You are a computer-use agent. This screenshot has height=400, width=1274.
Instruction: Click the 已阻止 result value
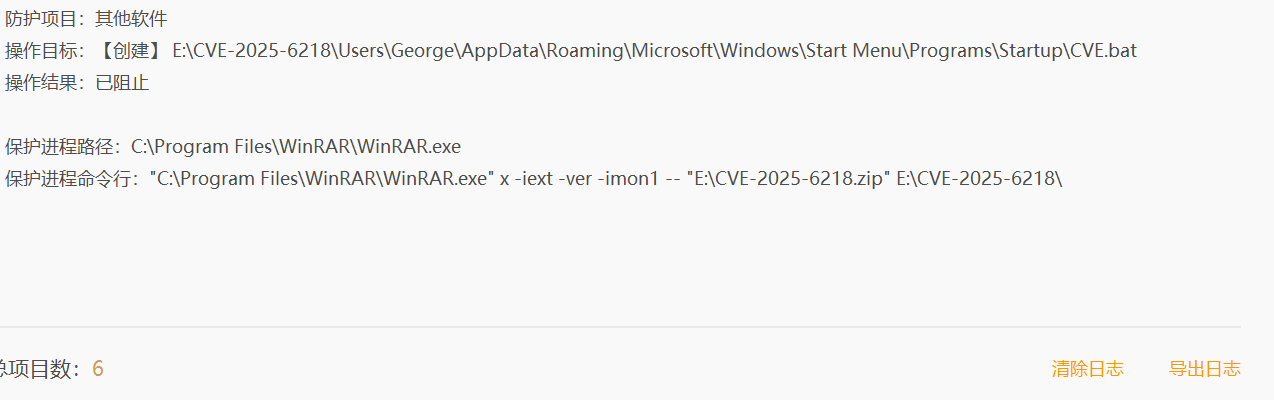pyautogui.click(x=122, y=83)
